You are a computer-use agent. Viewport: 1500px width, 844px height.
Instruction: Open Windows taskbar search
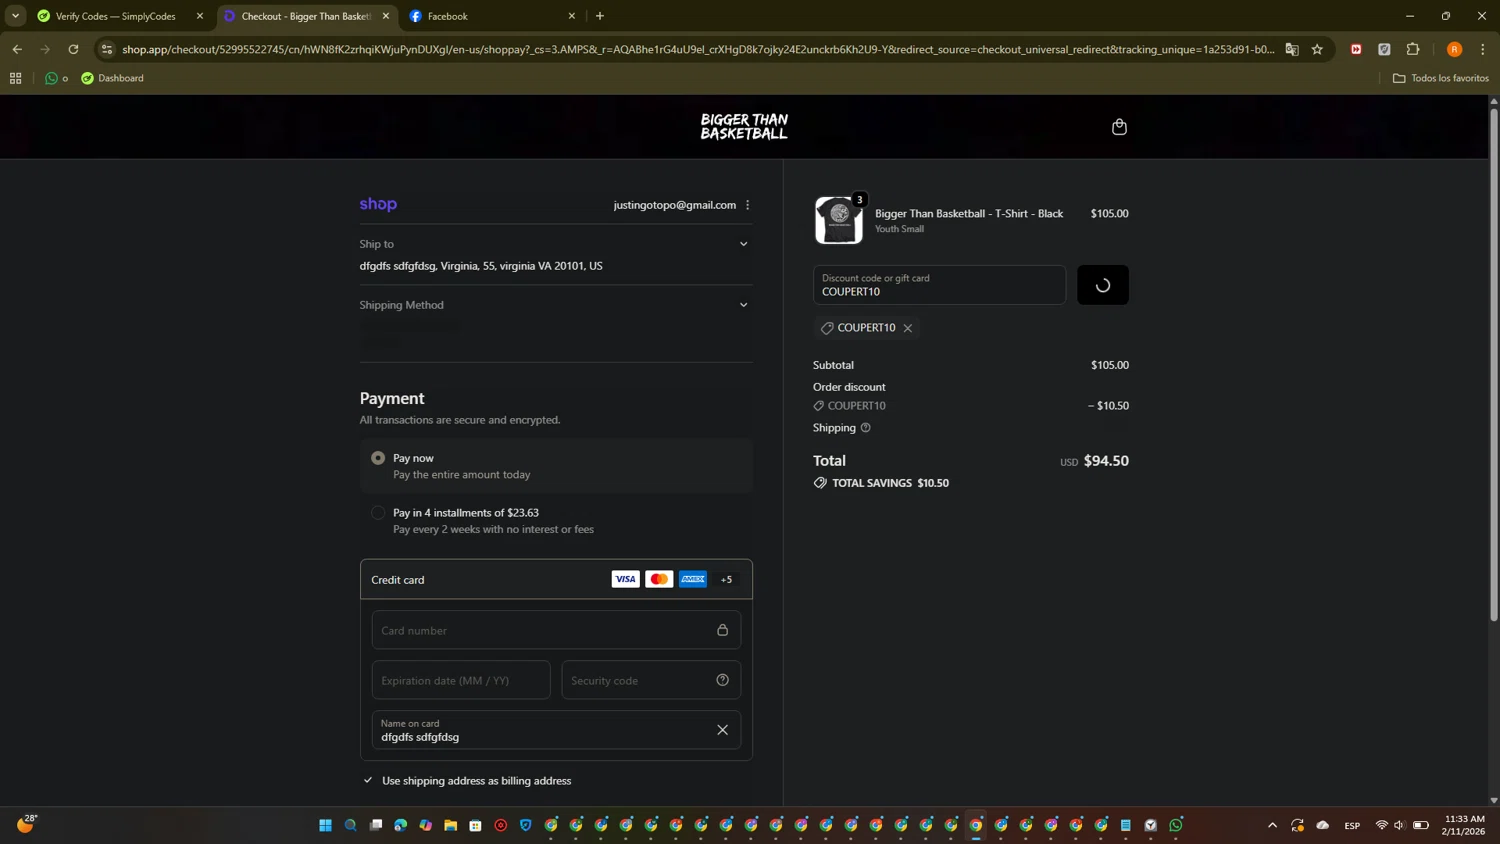(350, 825)
